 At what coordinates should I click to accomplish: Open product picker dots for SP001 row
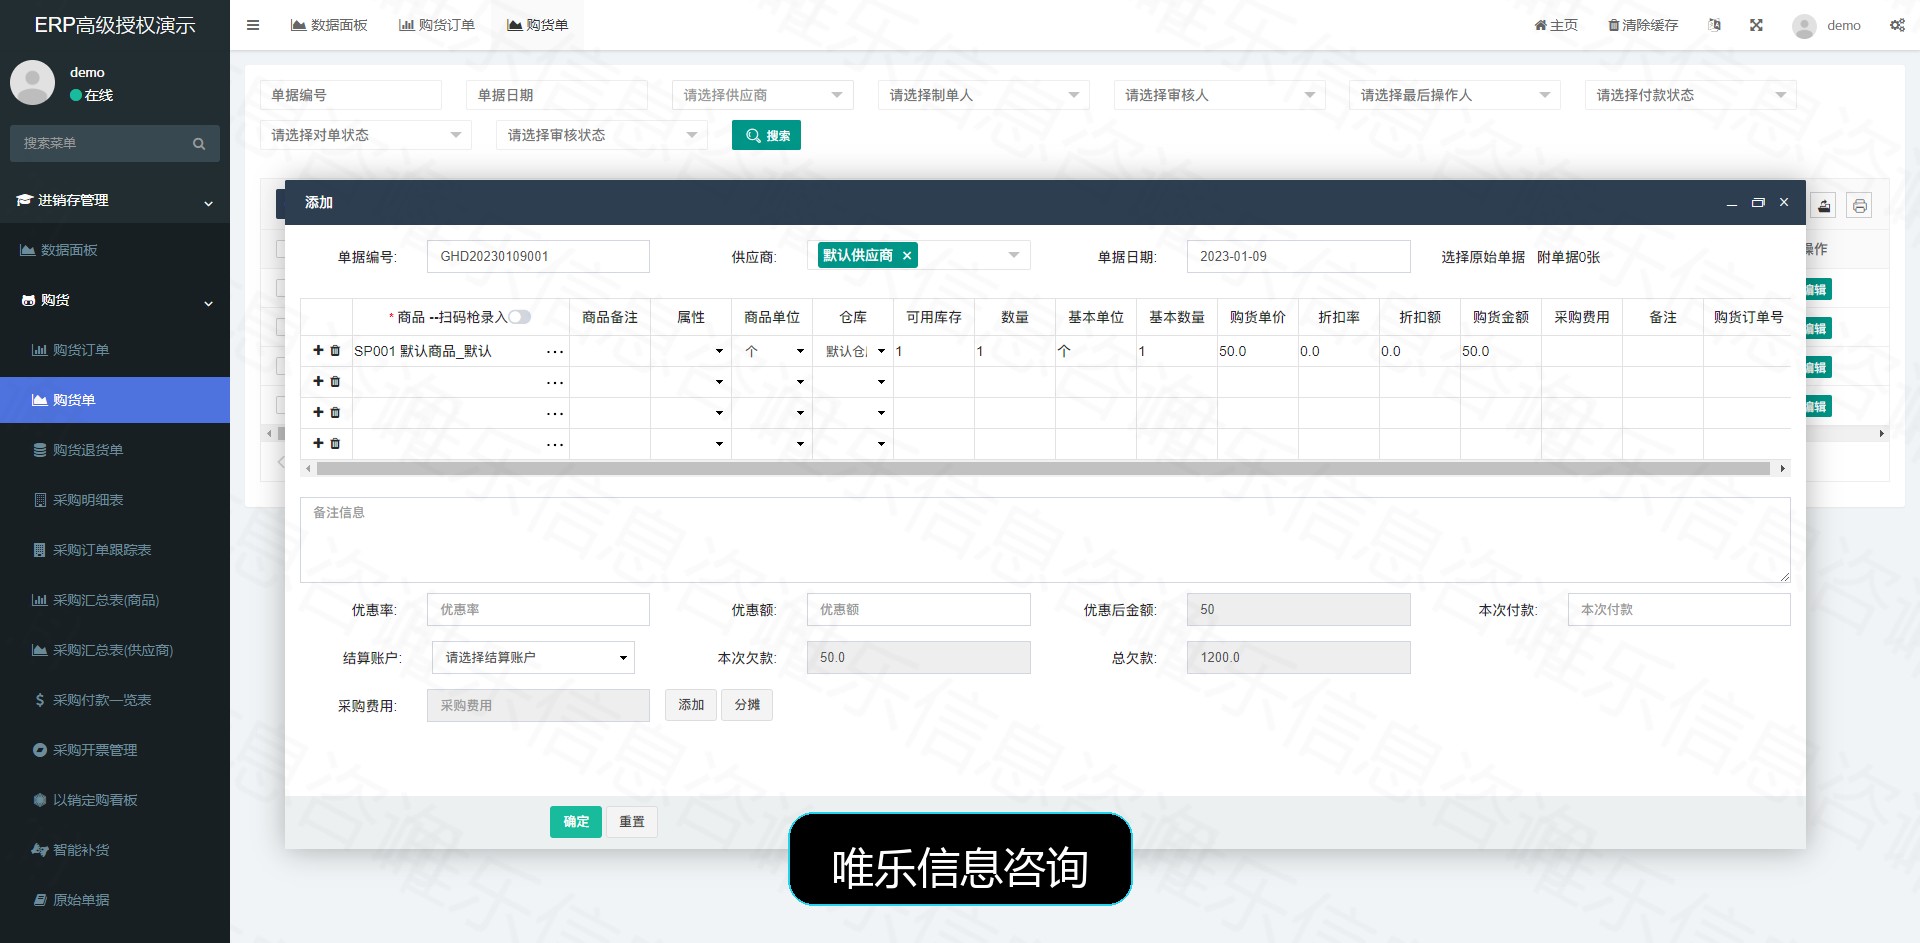(x=555, y=352)
